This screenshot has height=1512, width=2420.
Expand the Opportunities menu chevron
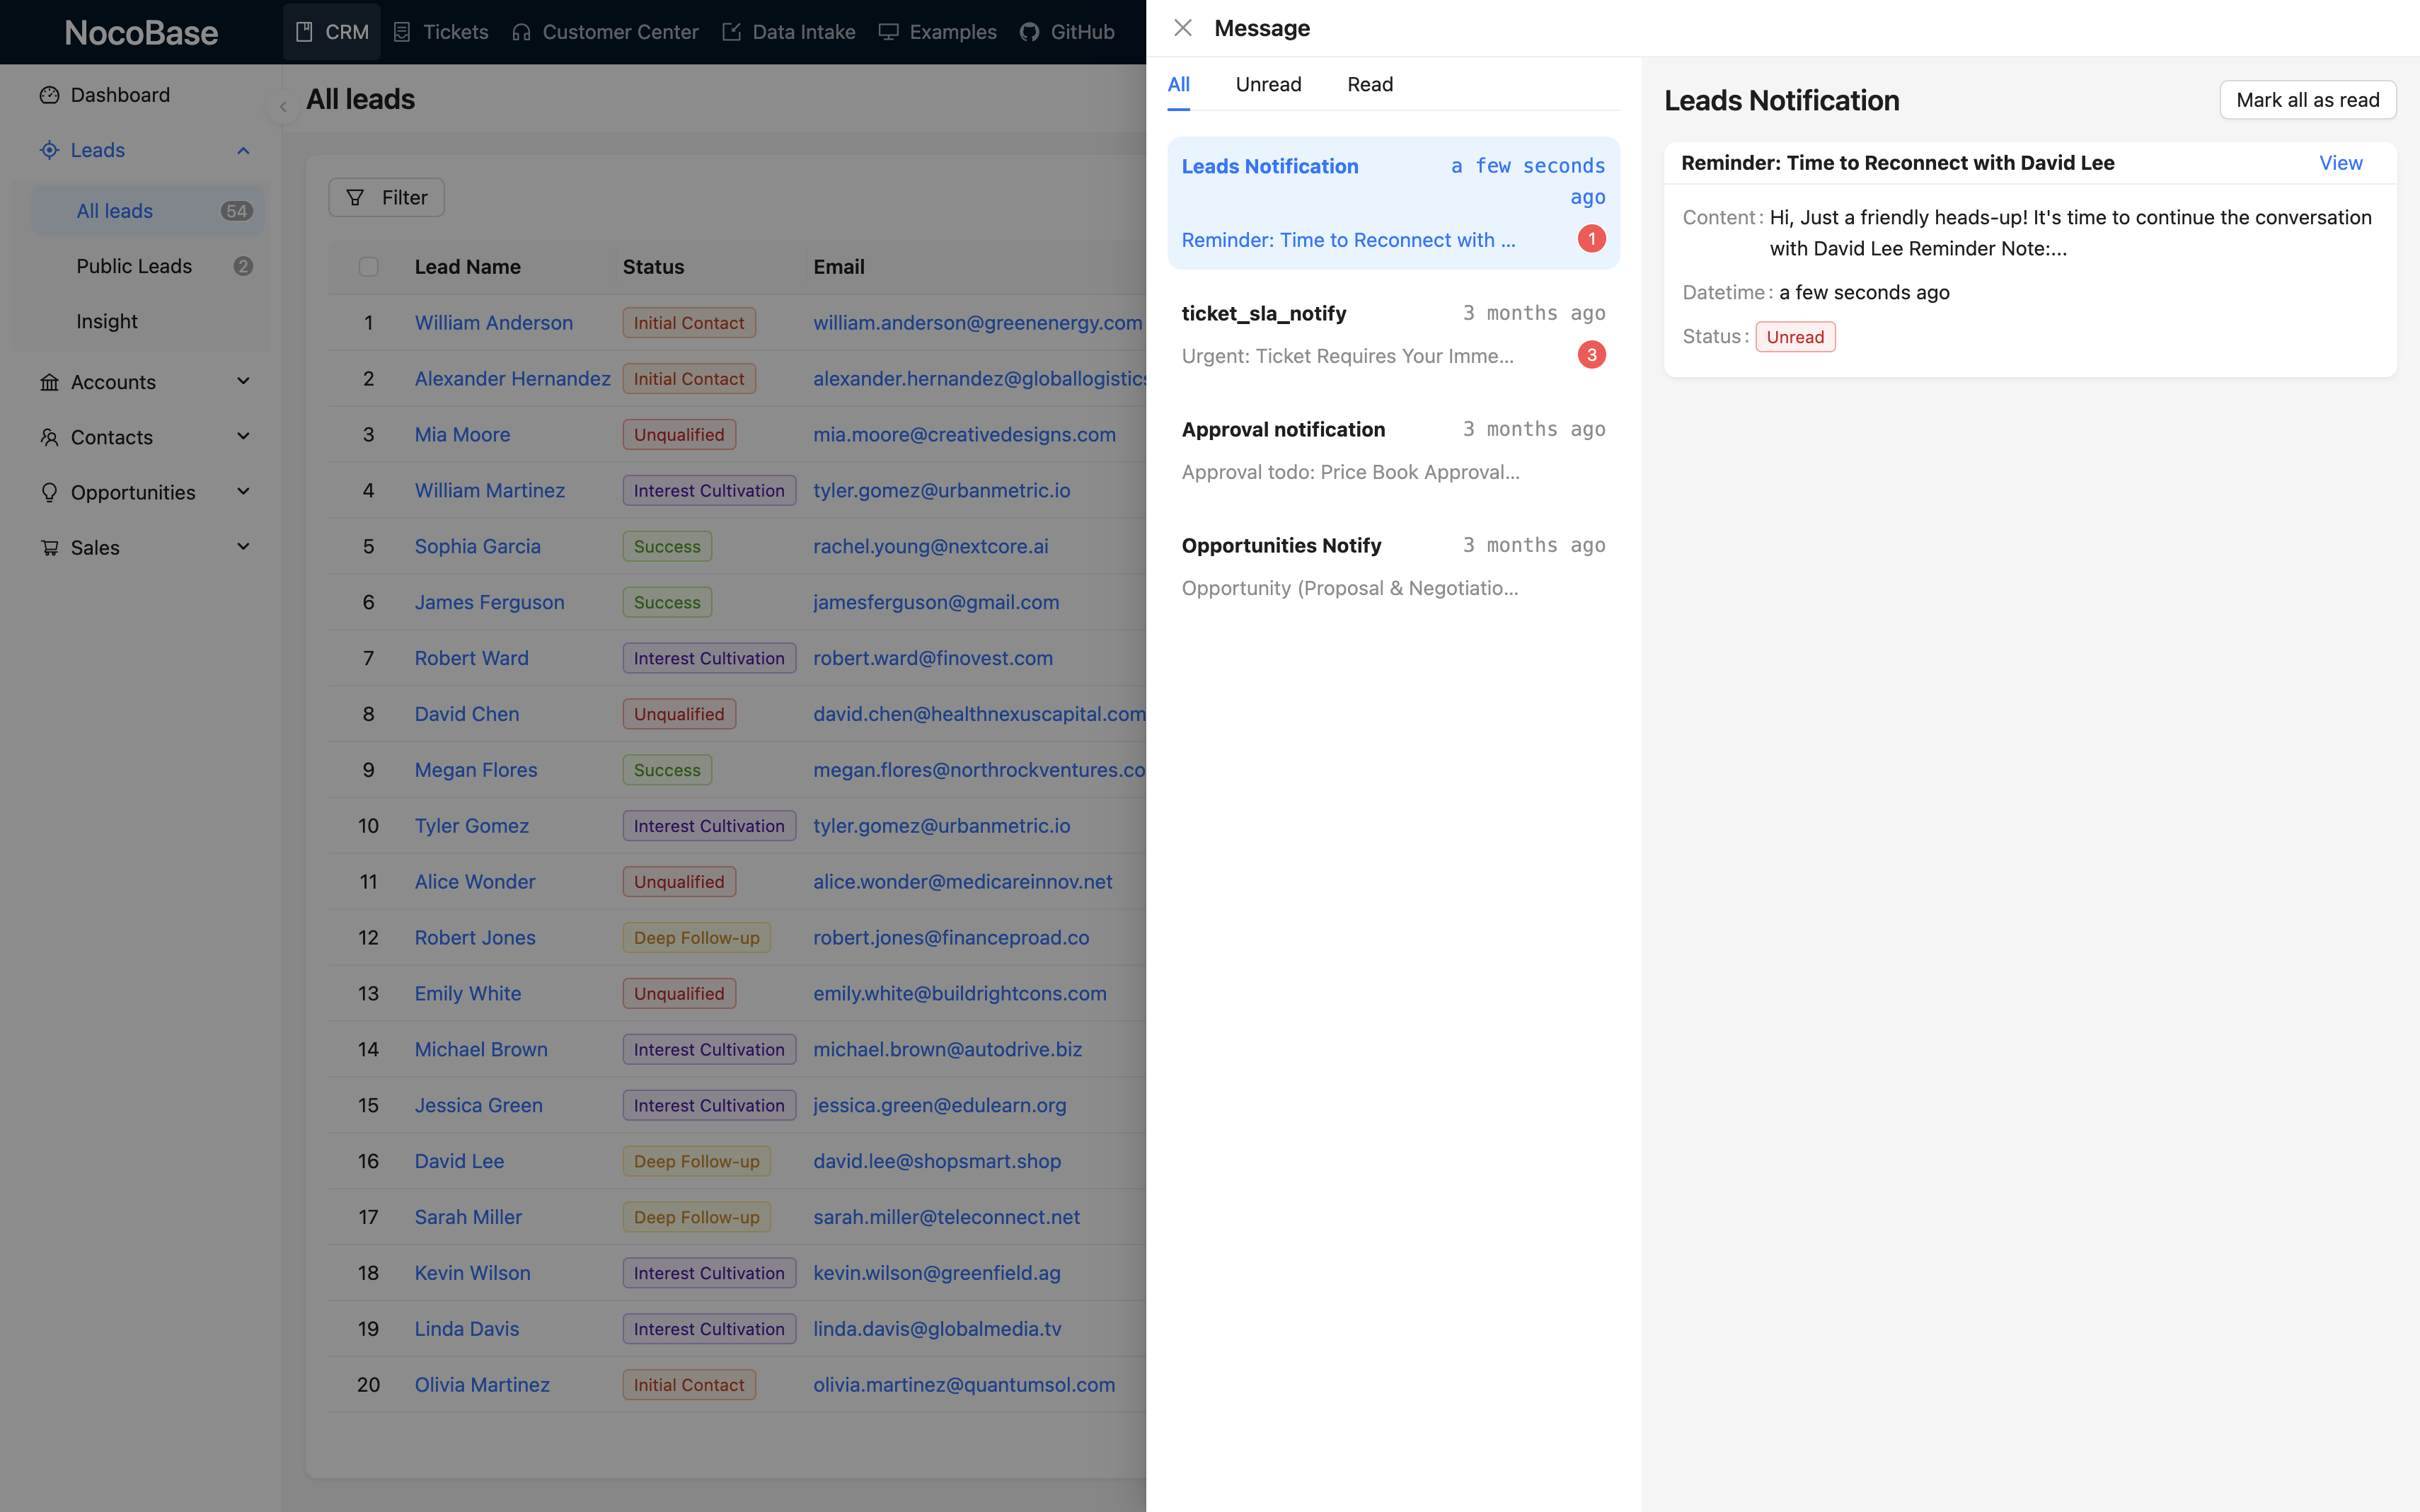243,491
